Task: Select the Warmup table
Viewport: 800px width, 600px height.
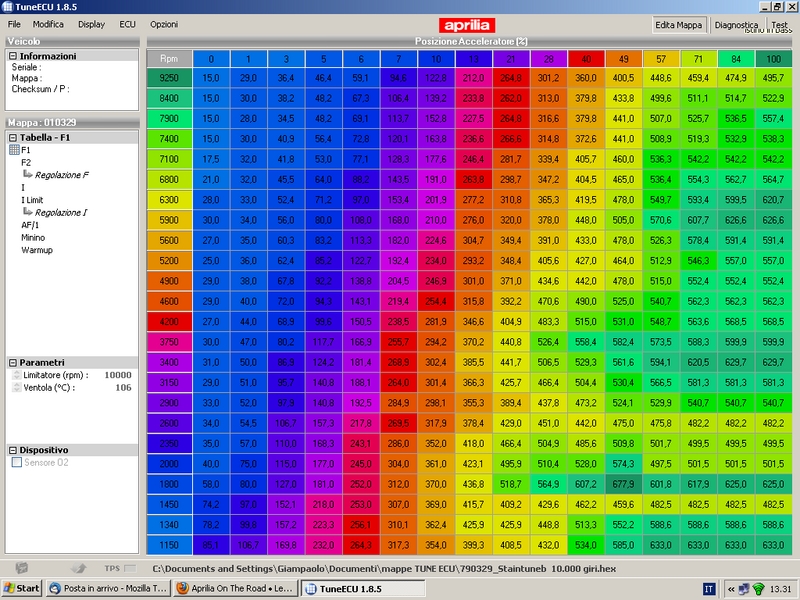Action: click(x=37, y=250)
